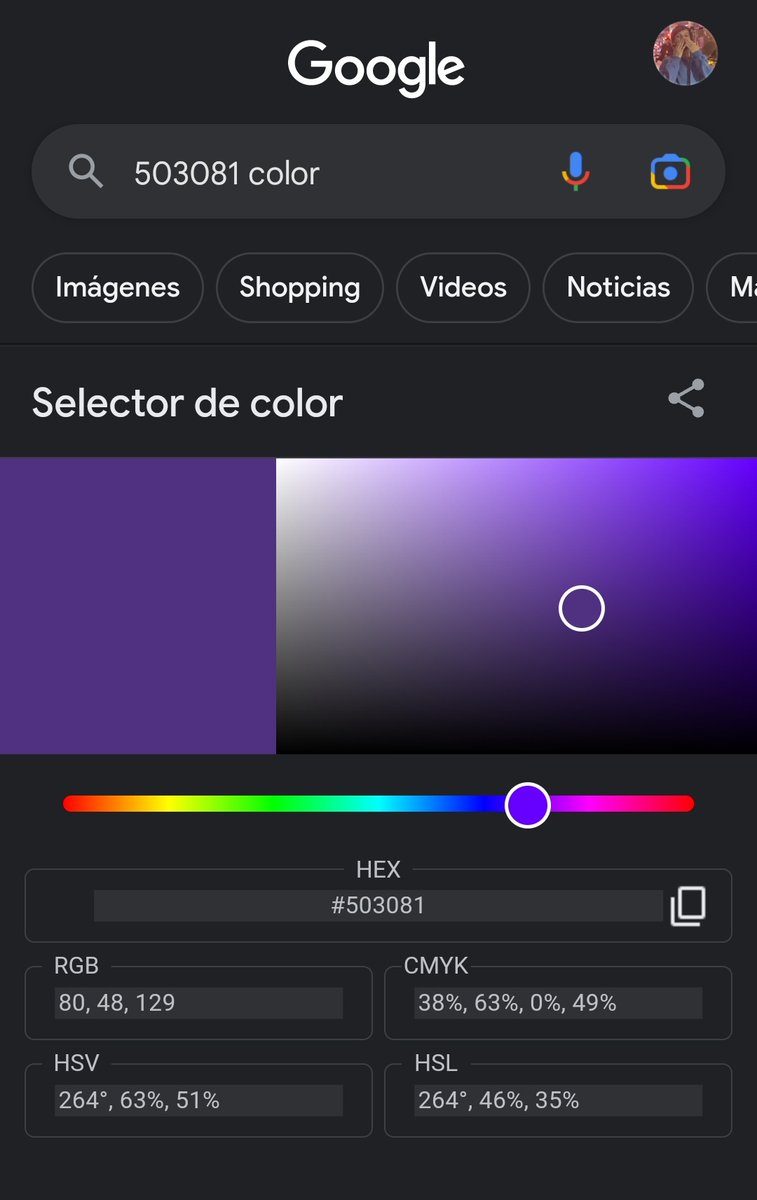Screen dimensions: 757x1200
Task: Switch to Imágenes results
Action: [117, 288]
